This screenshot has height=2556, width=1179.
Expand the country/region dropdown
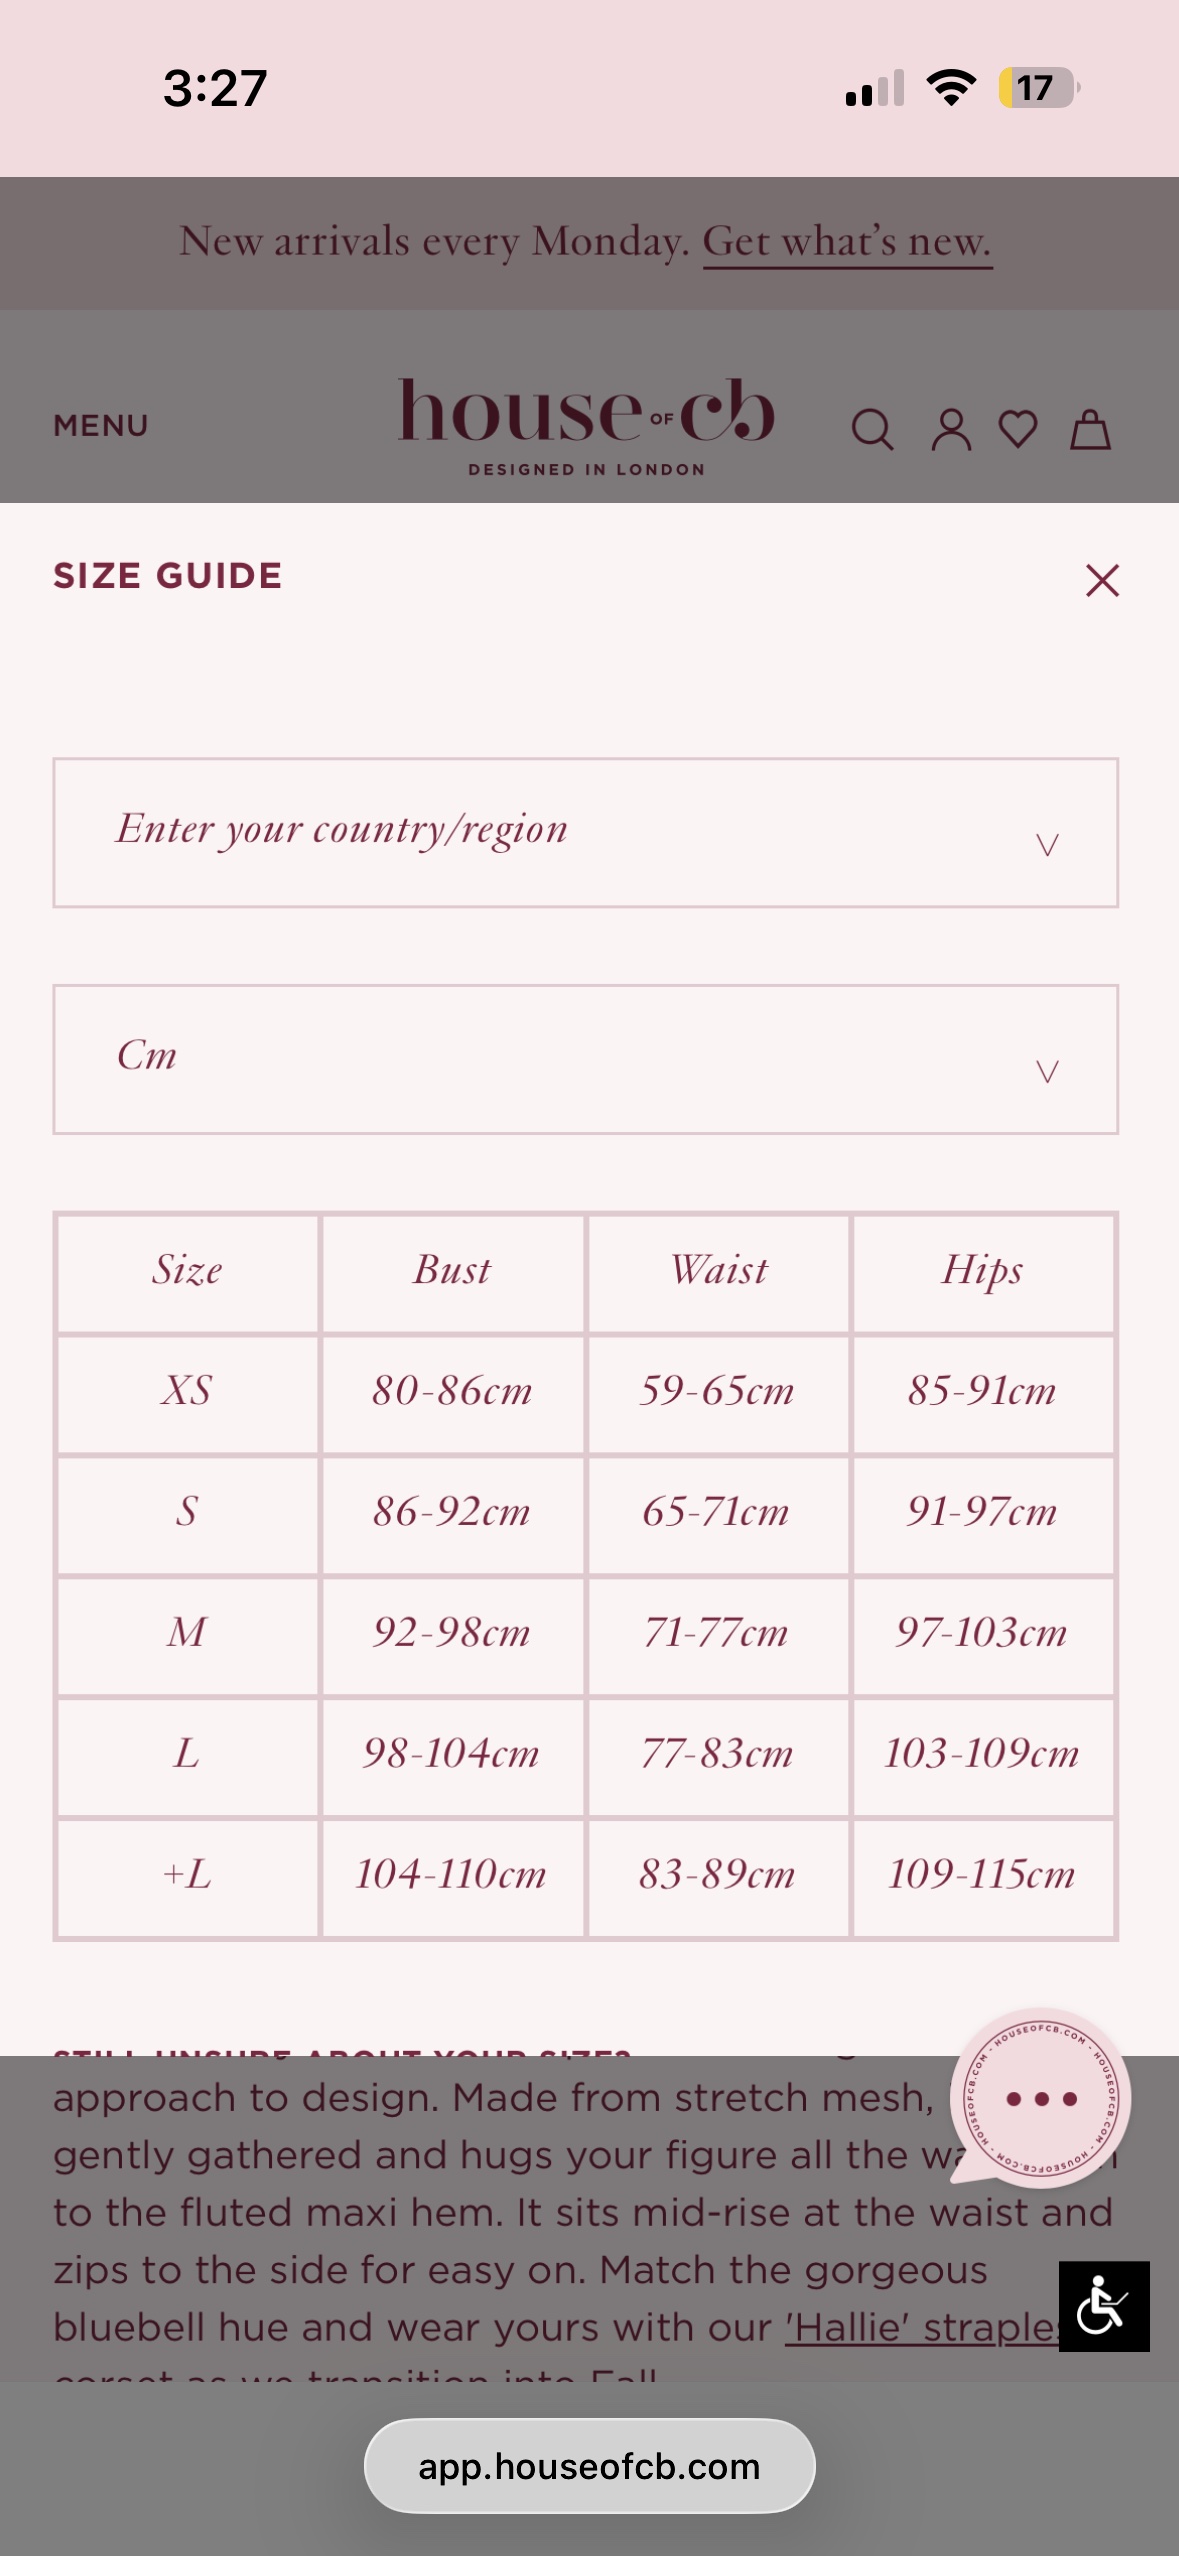(x=586, y=833)
